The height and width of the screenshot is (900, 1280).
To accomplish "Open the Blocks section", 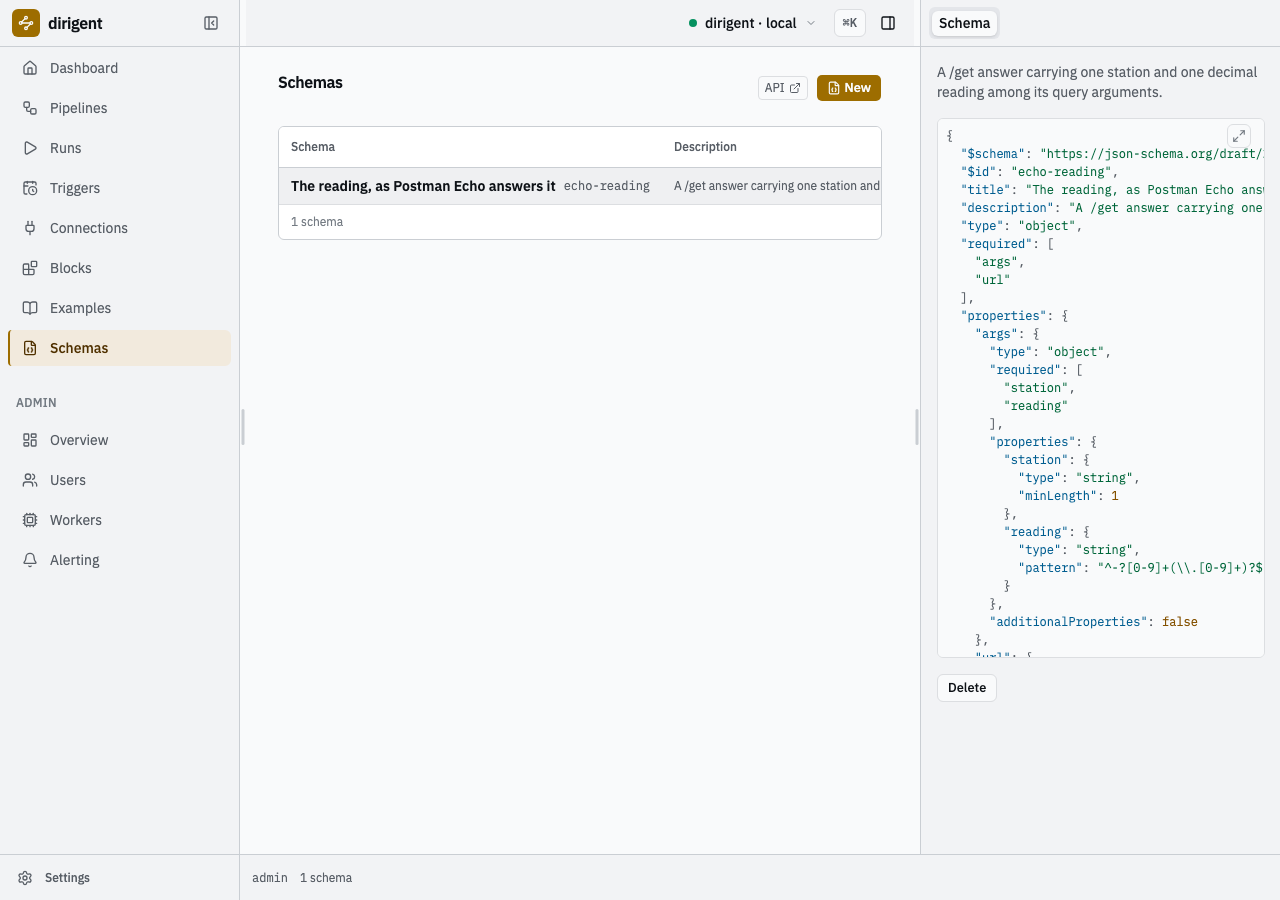I will (119, 268).
